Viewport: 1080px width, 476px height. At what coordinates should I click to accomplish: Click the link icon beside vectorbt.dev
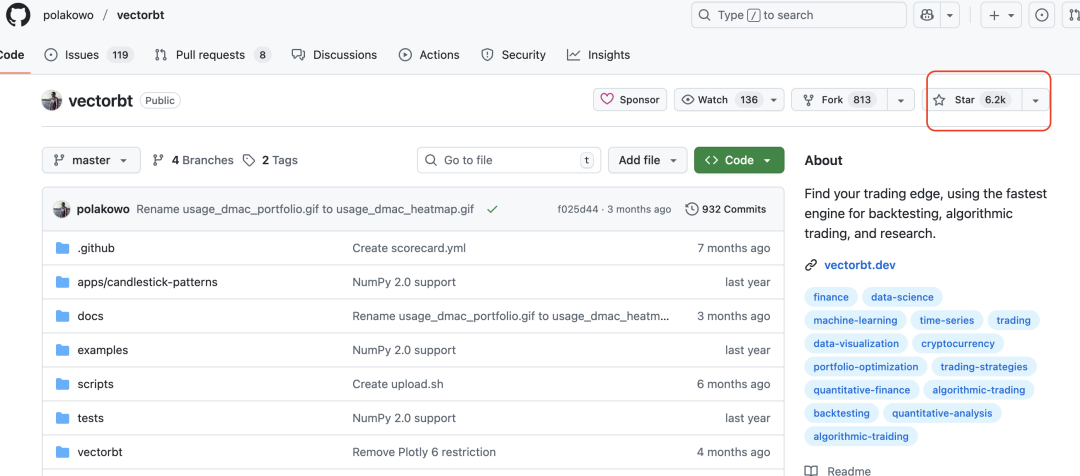pos(811,265)
